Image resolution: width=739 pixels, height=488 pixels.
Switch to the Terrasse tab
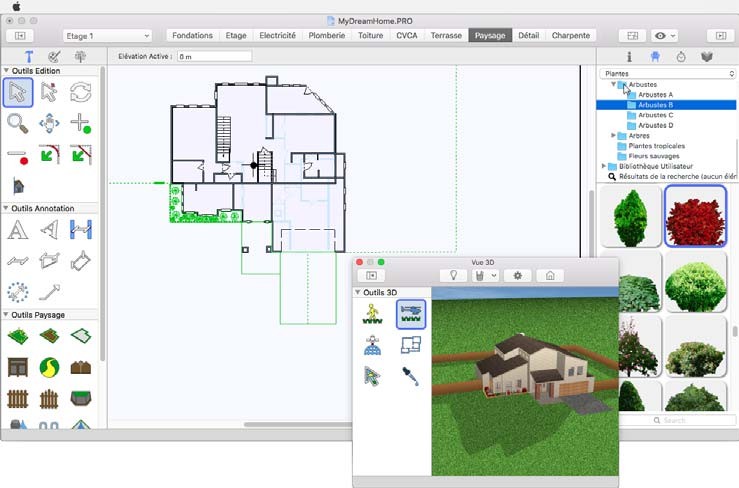446,35
